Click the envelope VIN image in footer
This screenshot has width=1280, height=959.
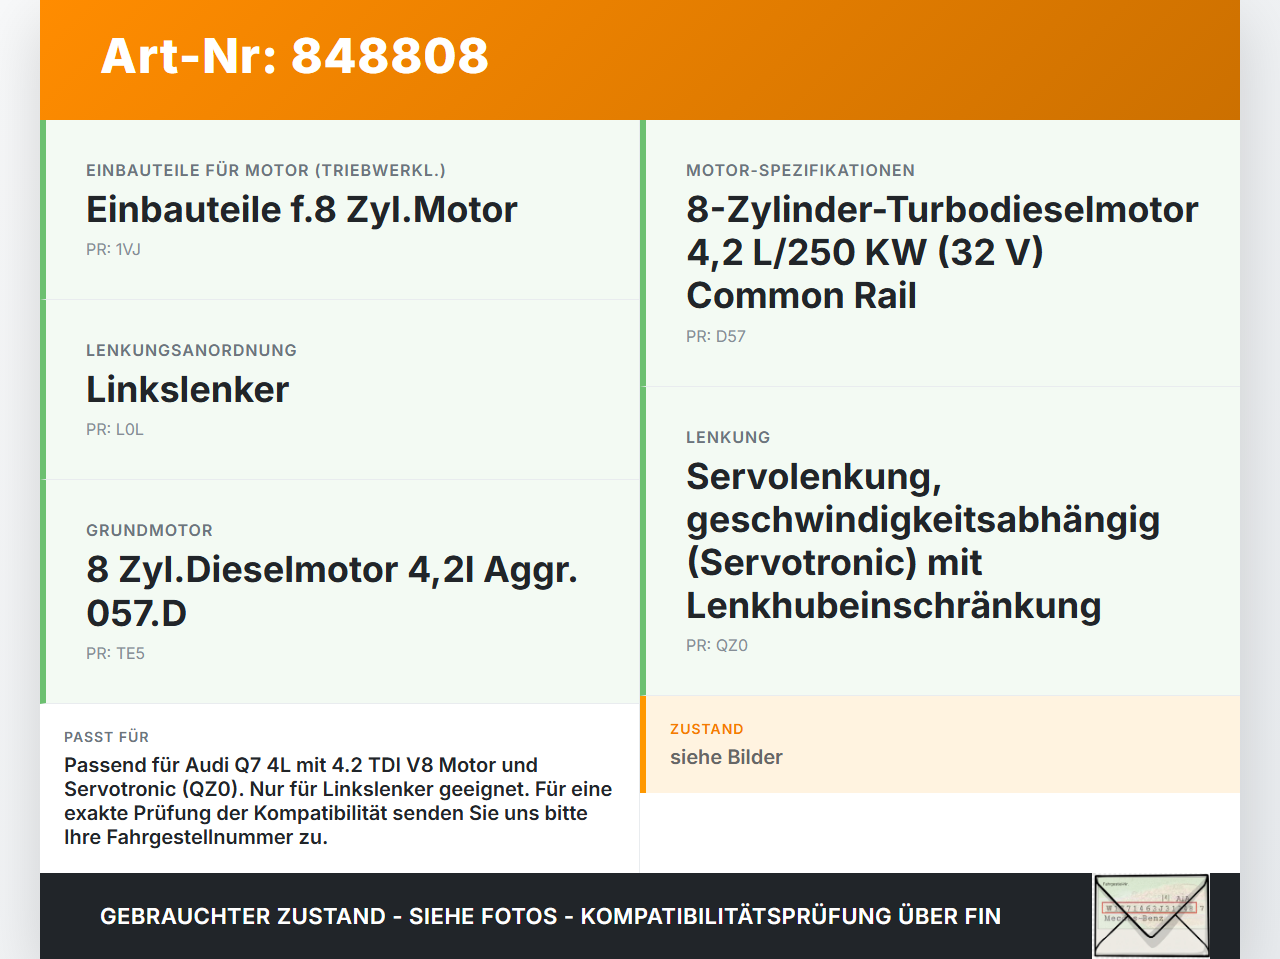pyautogui.click(x=1152, y=916)
